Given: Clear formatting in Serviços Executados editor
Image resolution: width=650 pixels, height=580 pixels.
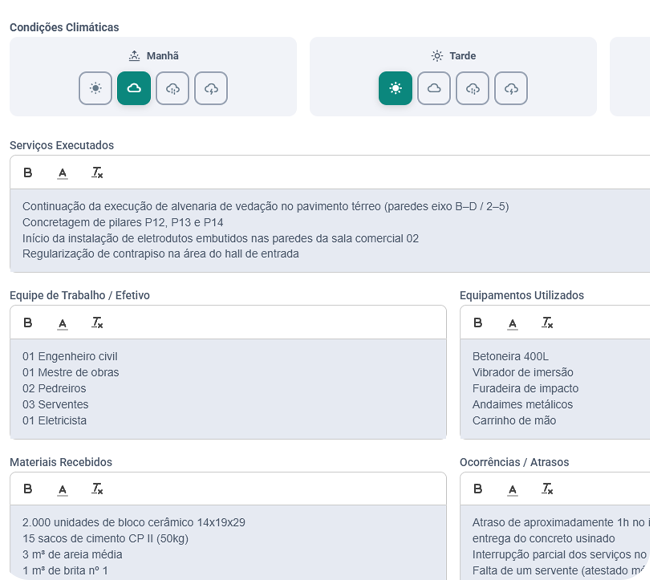Looking at the screenshot, I should pos(97,172).
